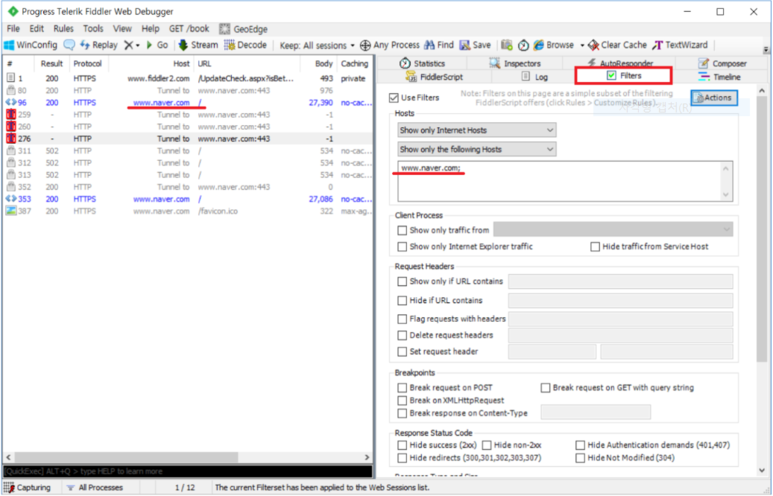This screenshot has width=773, height=496.
Task: Enable Show only if URL contains
Action: [x=402, y=282]
